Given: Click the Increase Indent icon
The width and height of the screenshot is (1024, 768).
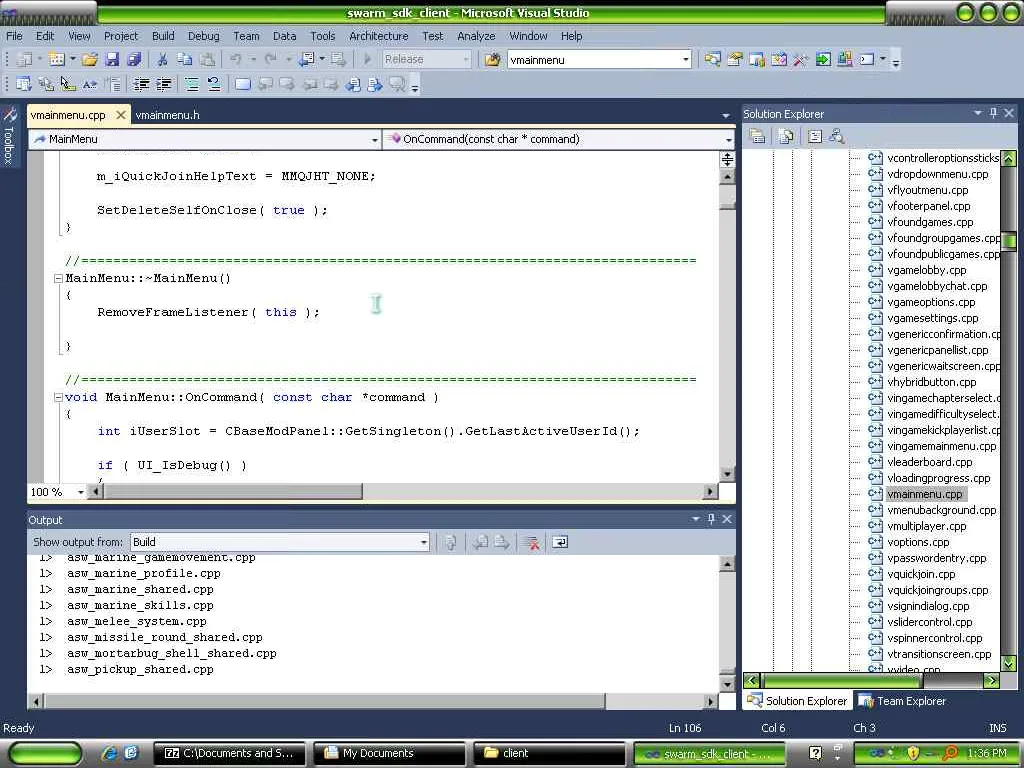Looking at the screenshot, I should pyautogui.click(x=163, y=84).
